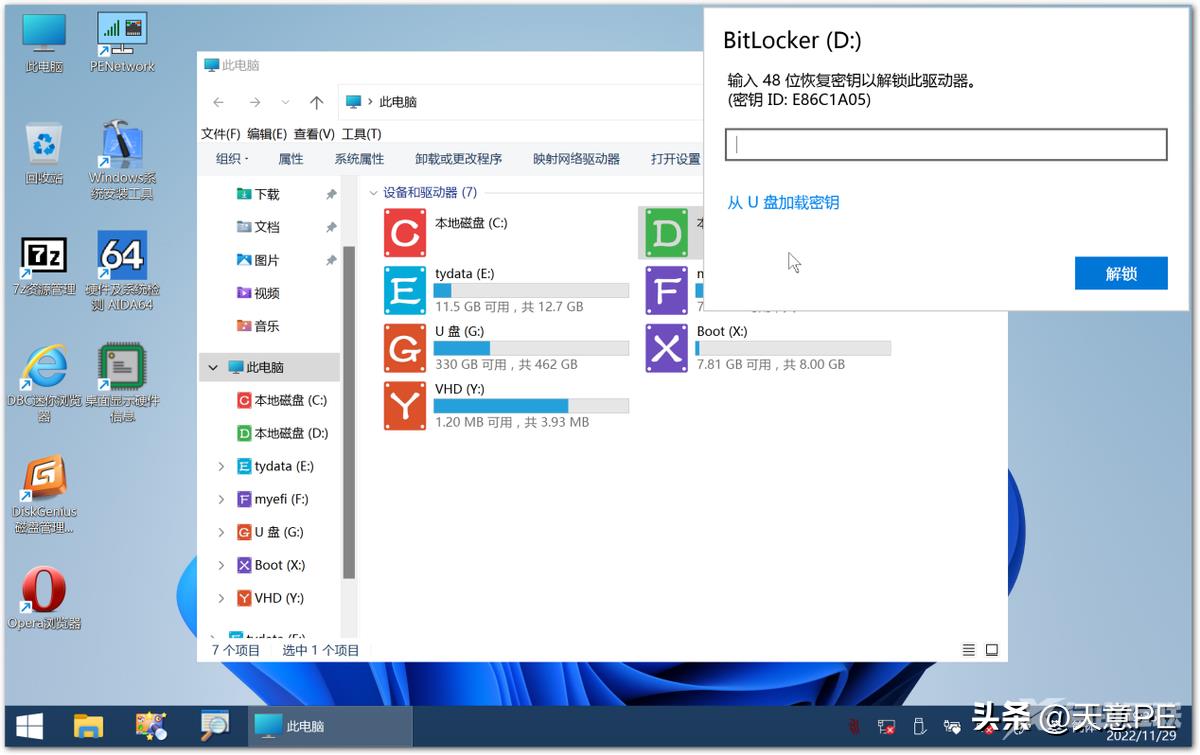Viewport: 1200px width, 755px height.
Task: Select the VHD (Y:) drive icon
Action: [405, 406]
